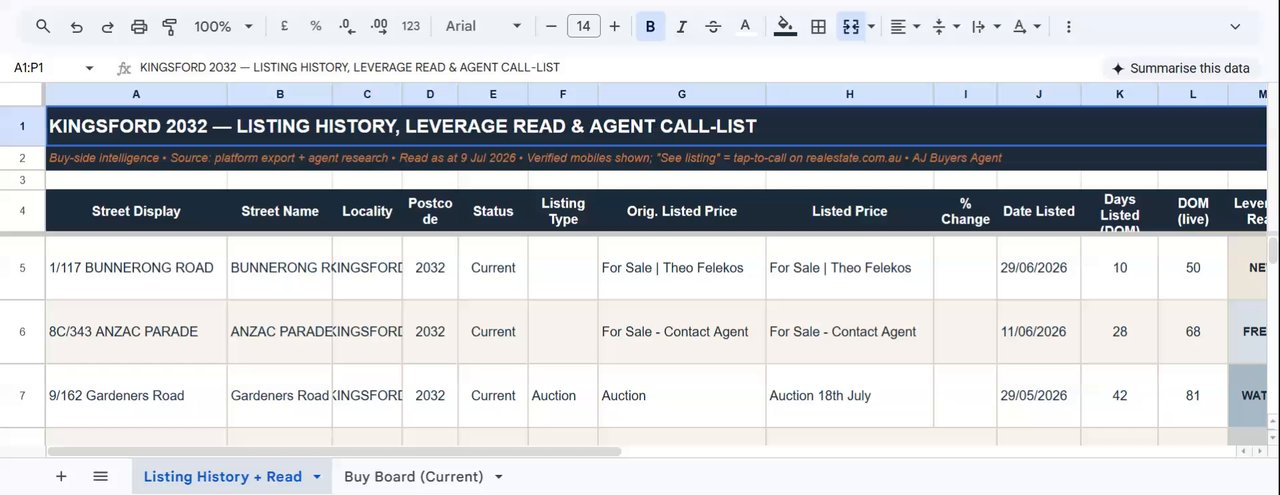Click the Summarise this data button

1181,68
